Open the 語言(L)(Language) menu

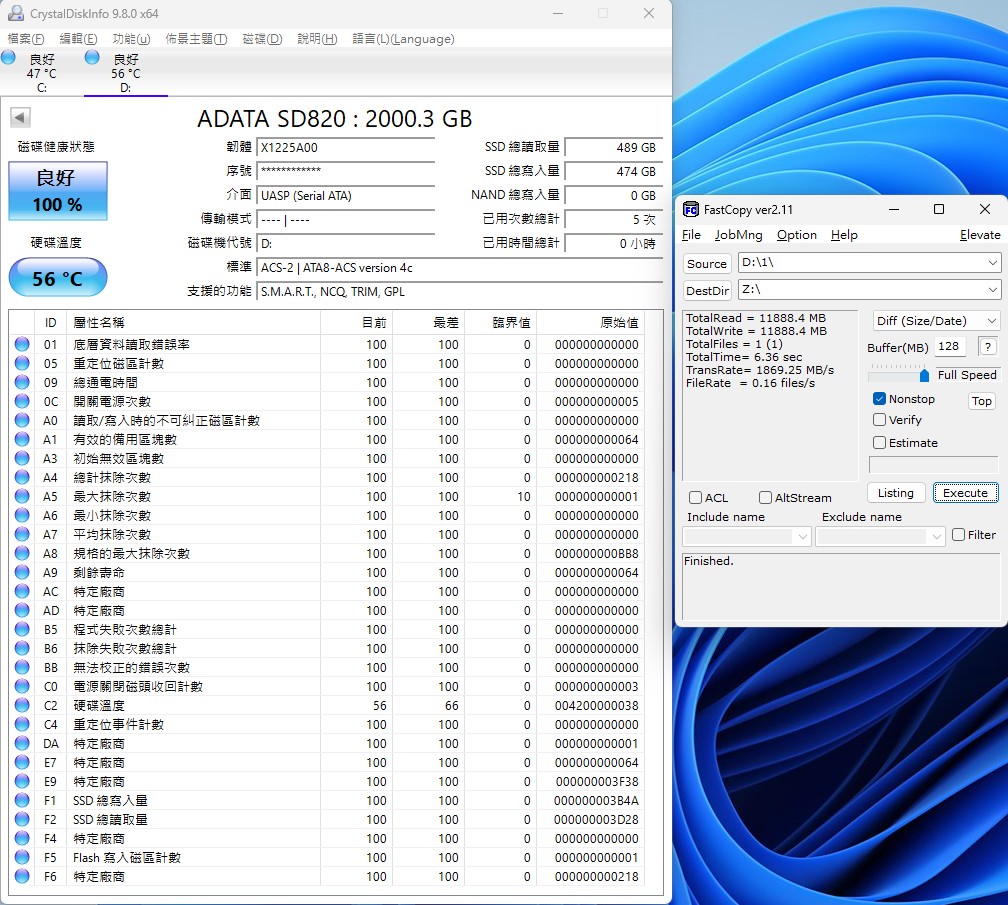(x=403, y=39)
